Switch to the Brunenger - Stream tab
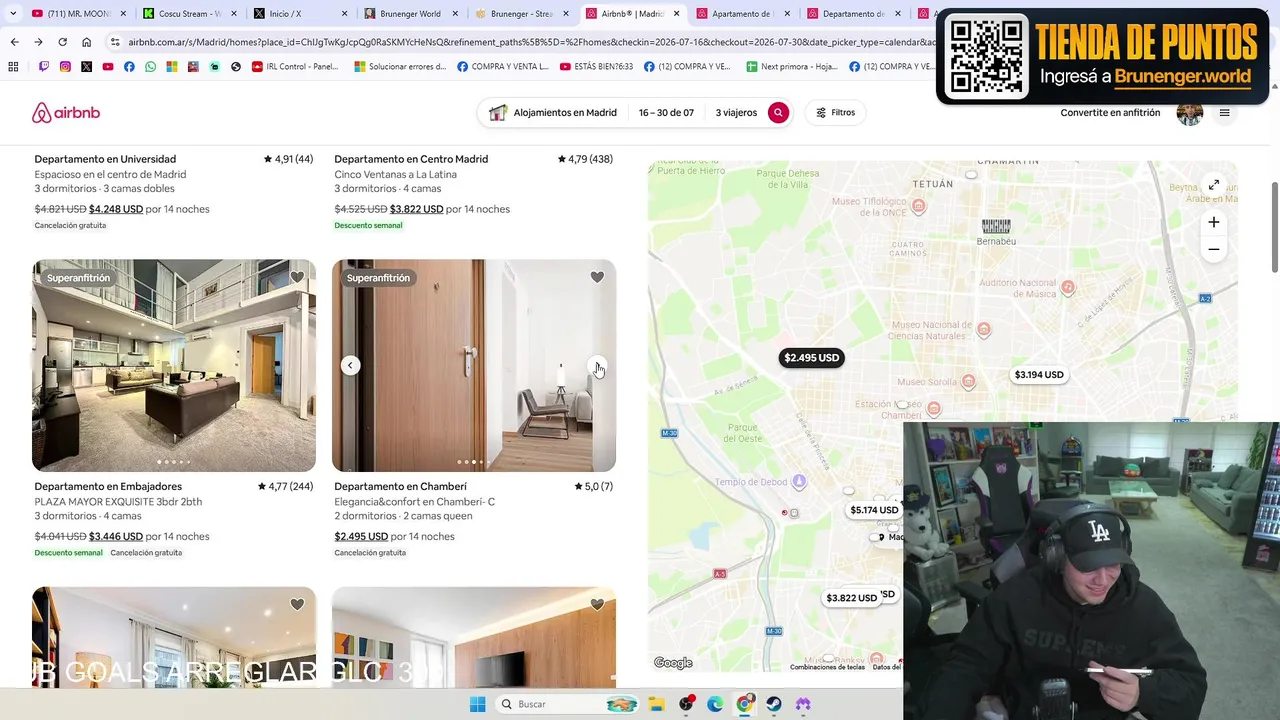Screen dimensions: 1280x720 (520, 14)
